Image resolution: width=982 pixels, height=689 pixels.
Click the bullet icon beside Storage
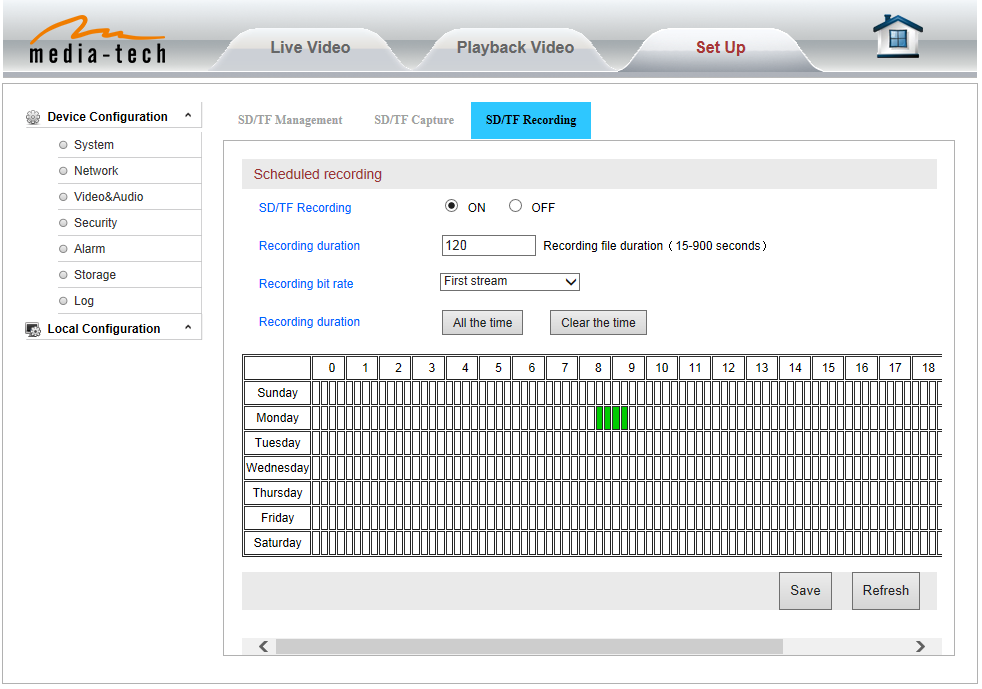click(x=63, y=275)
